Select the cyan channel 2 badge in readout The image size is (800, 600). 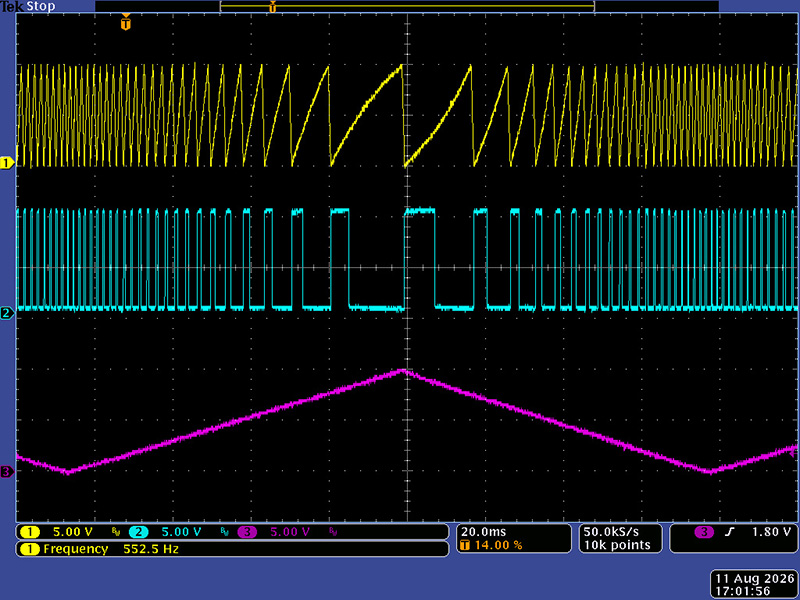[138, 532]
